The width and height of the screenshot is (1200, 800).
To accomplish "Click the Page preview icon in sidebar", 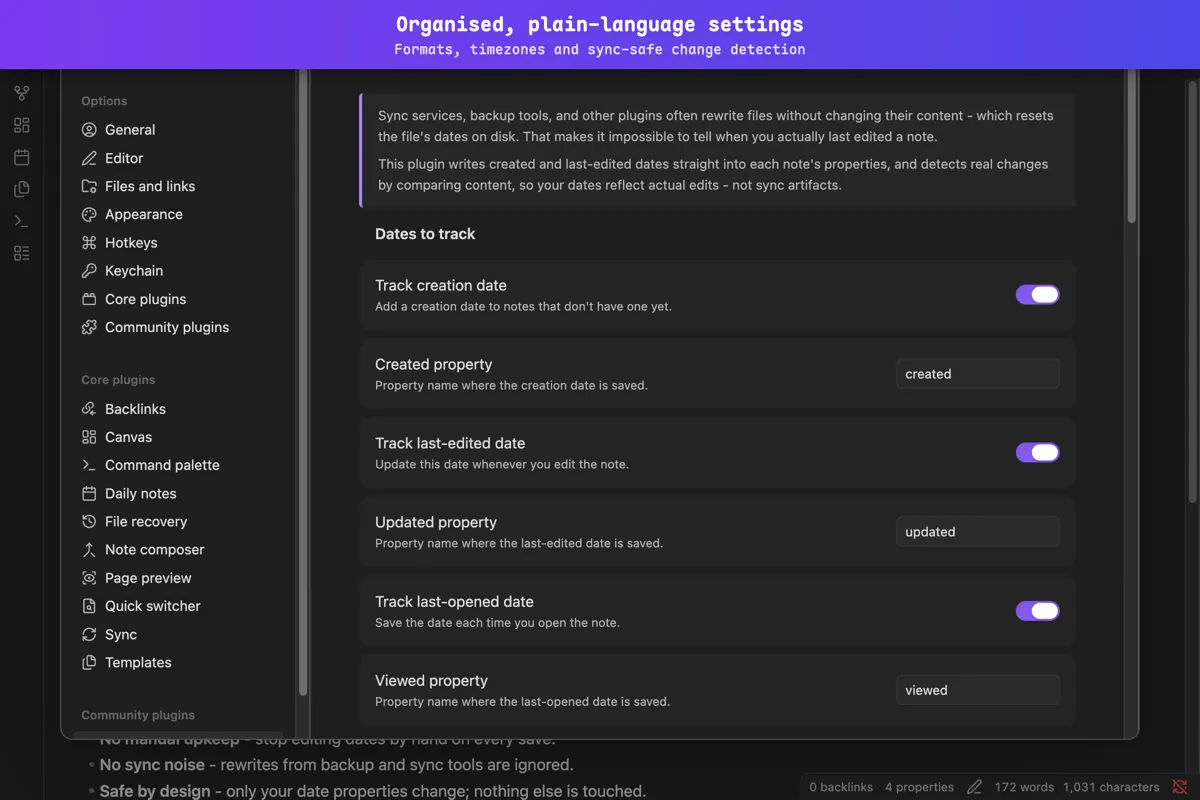I will (x=89, y=578).
